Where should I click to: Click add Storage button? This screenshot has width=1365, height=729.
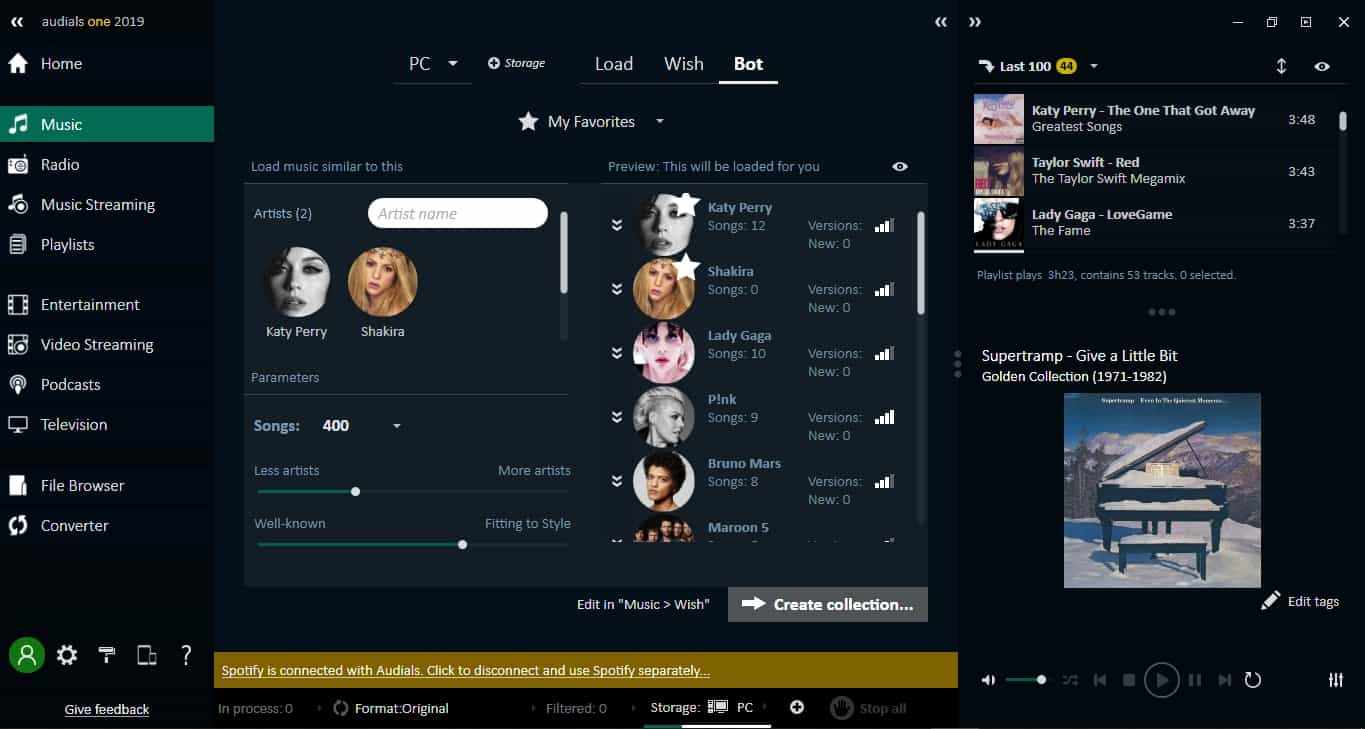coord(516,63)
